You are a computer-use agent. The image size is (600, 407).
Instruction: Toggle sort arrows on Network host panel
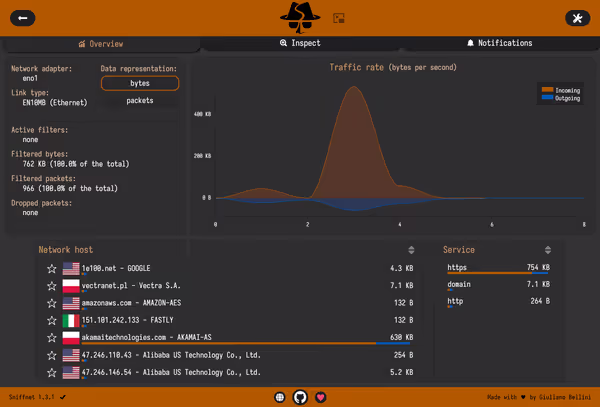click(410, 250)
